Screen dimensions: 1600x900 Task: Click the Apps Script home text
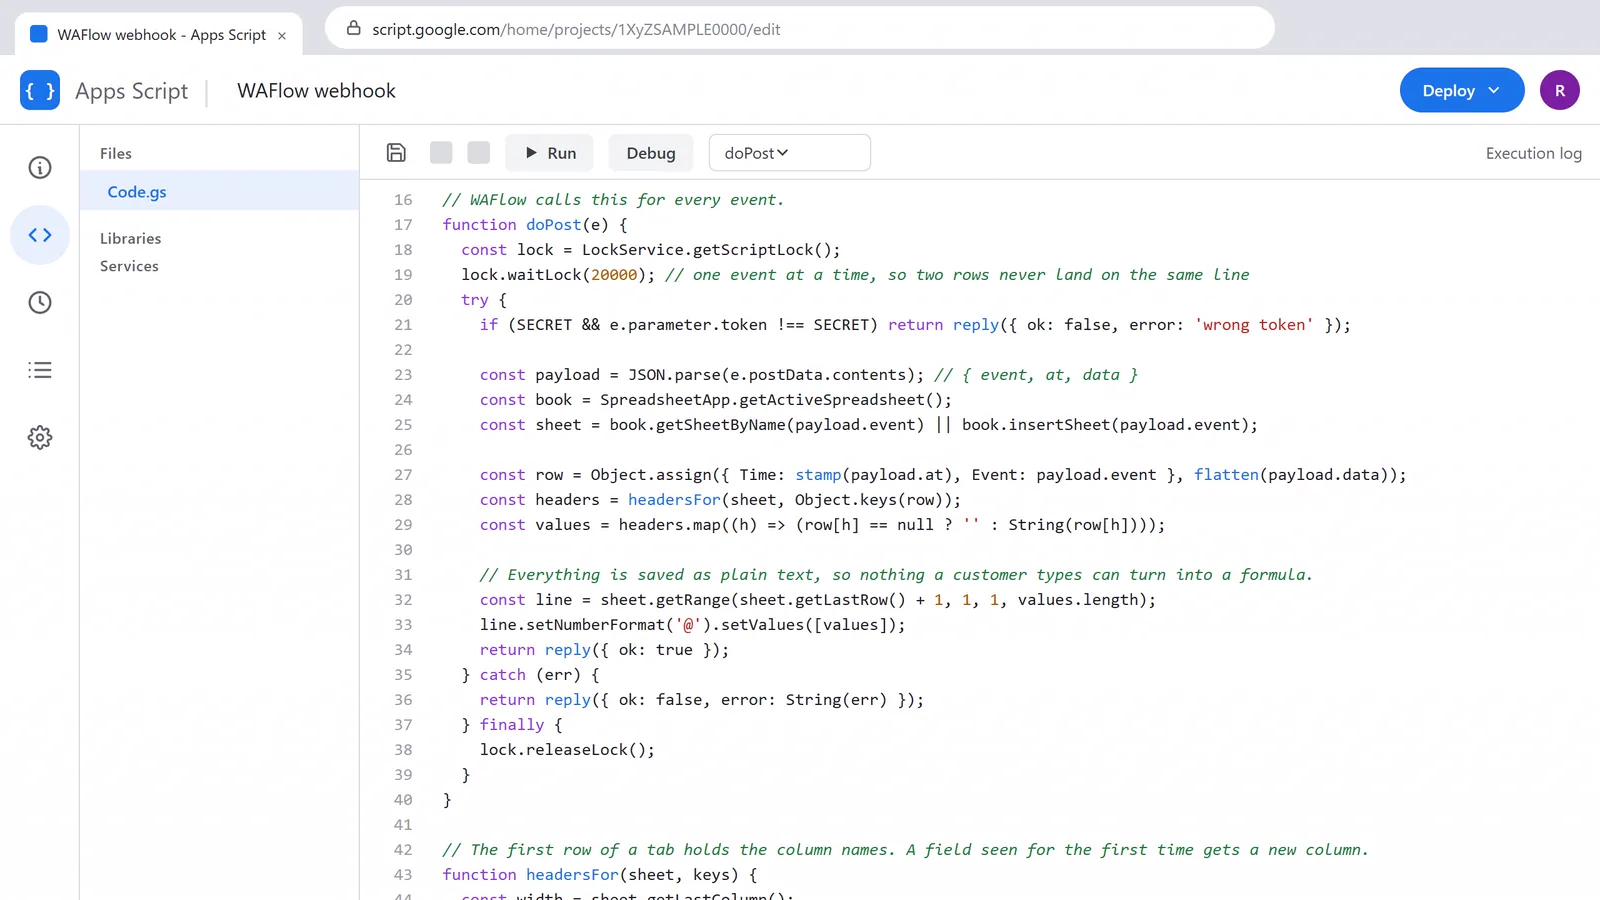coord(131,91)
